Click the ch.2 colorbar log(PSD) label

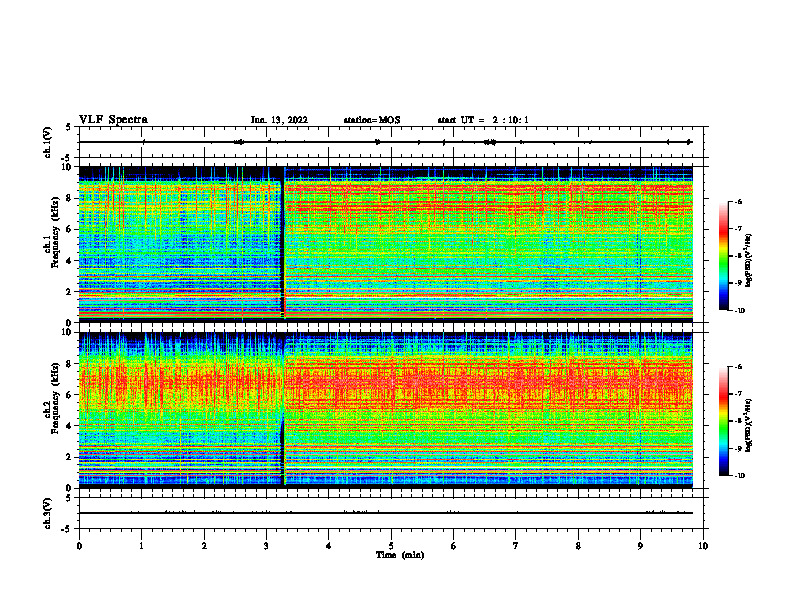[x=749, y=425]
